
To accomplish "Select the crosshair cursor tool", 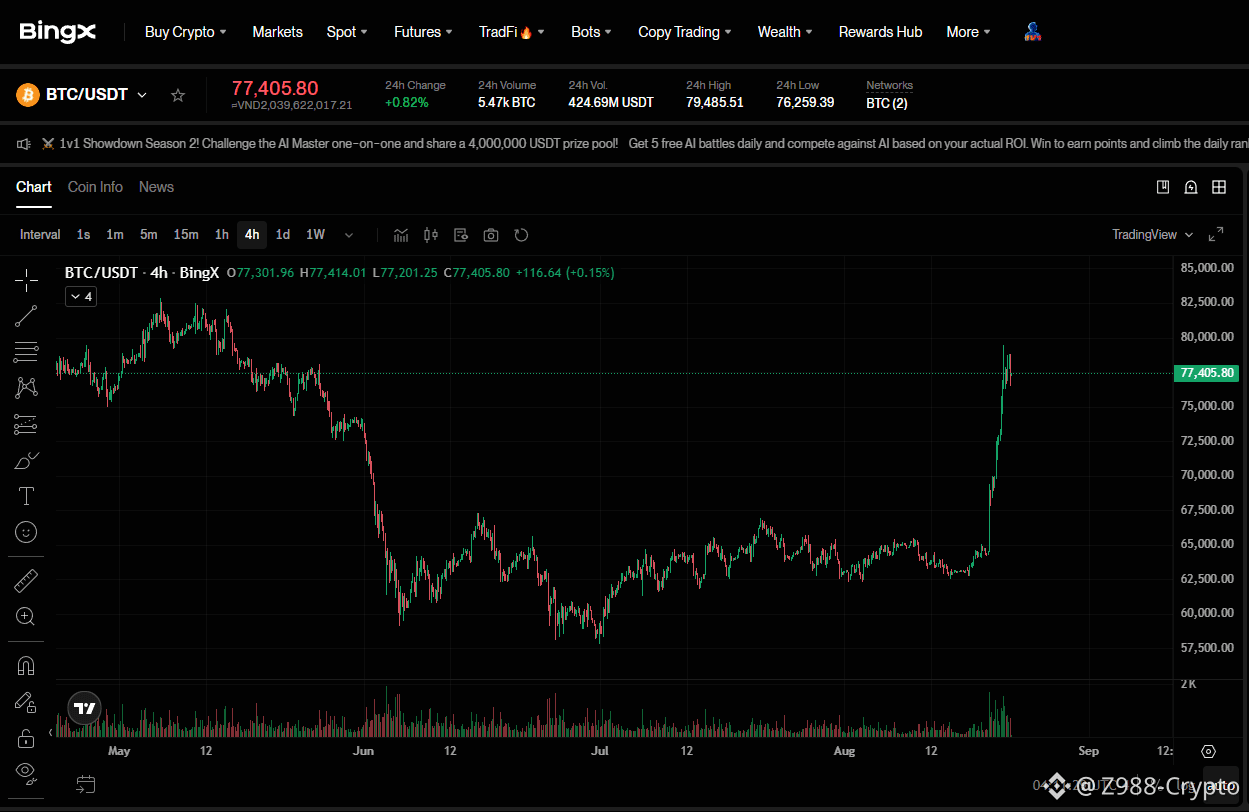I will click(26, 280).
